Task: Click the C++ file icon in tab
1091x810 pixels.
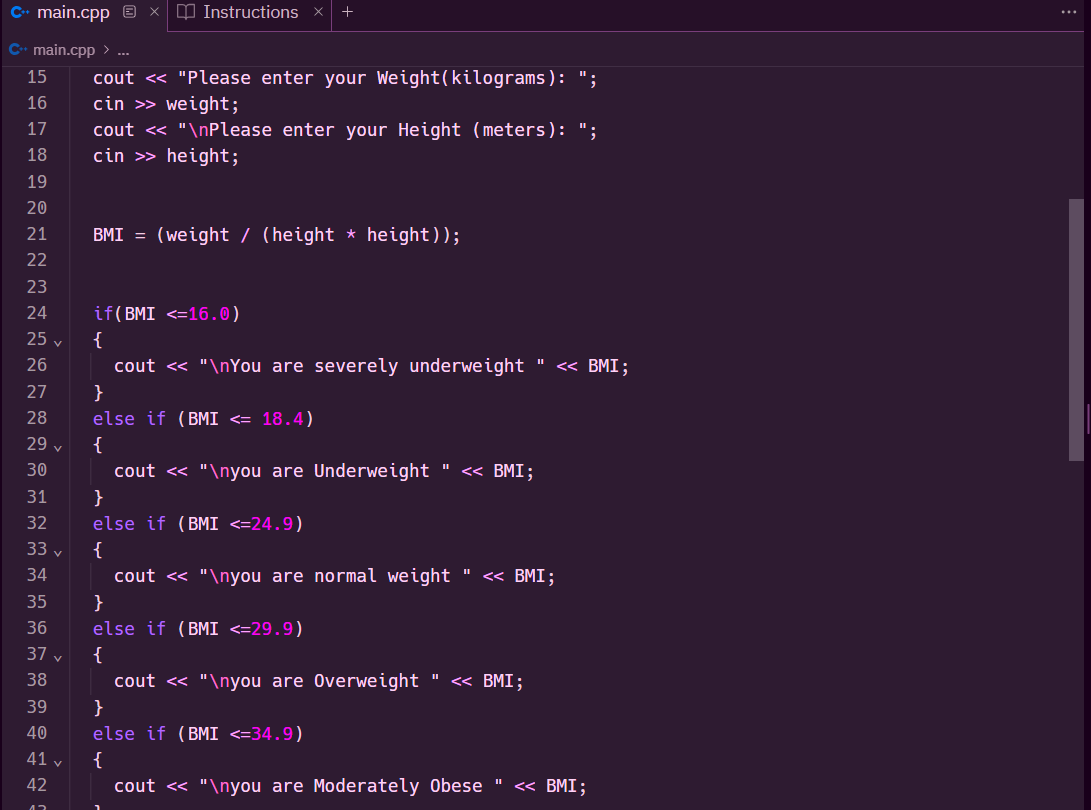Action: coord(19,13)
